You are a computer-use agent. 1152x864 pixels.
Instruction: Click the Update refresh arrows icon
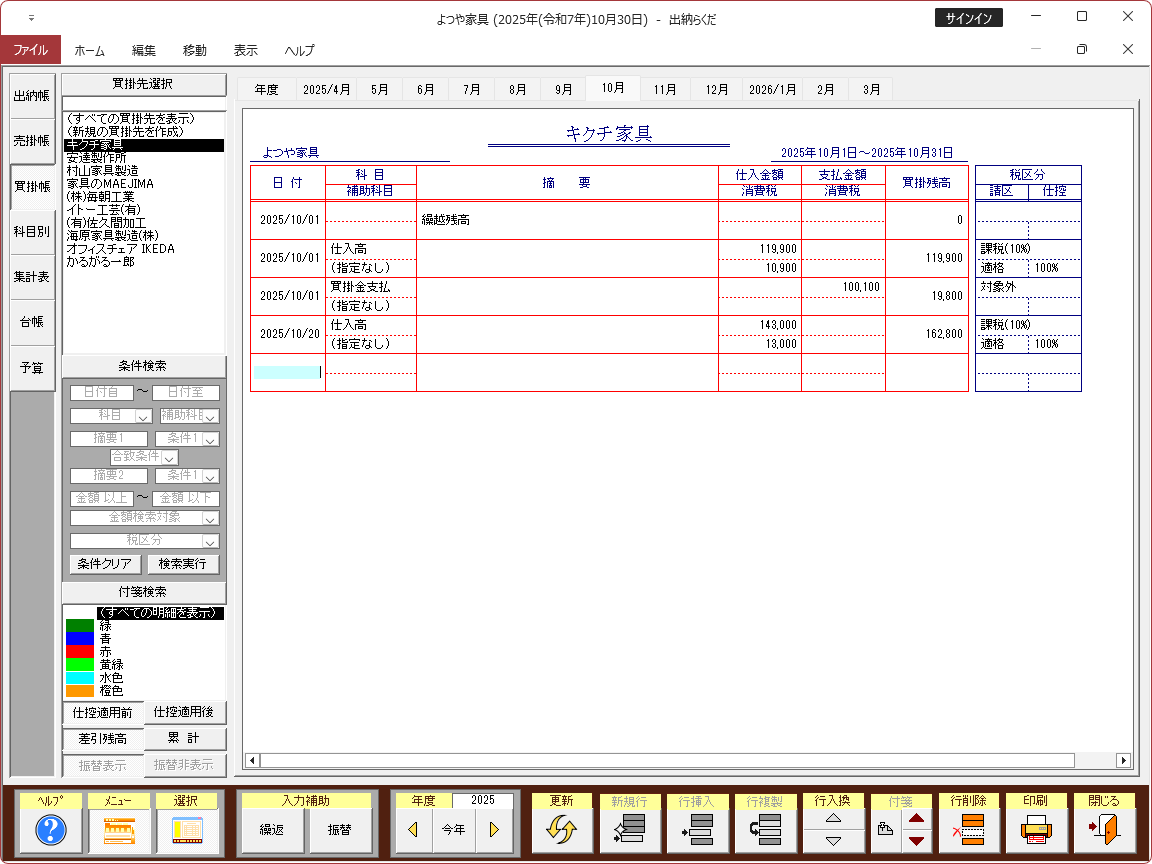562,830
